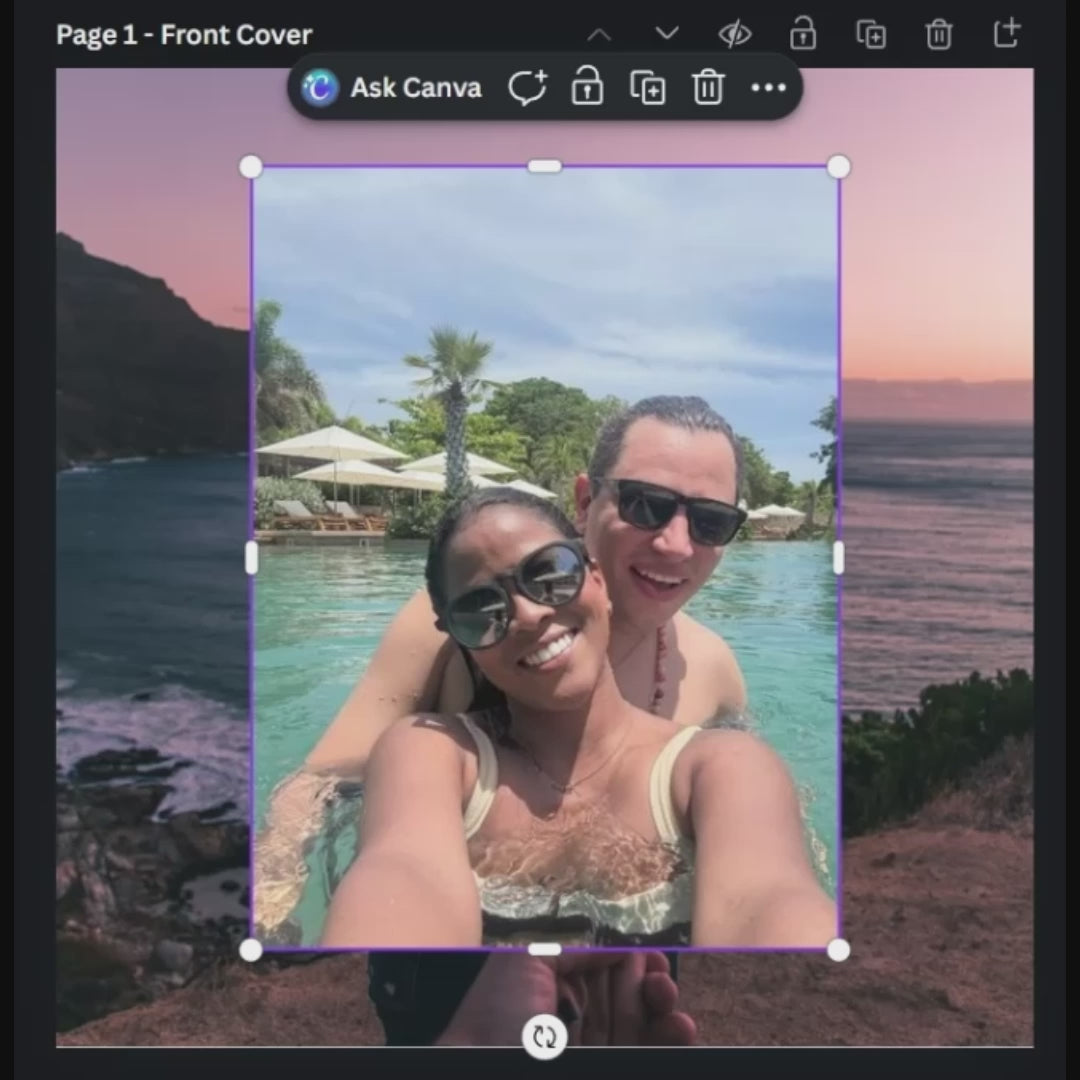Expand the page with the down chevron
The width and height of the screenshot is (1080, 1080).
[x=666, y=33]
